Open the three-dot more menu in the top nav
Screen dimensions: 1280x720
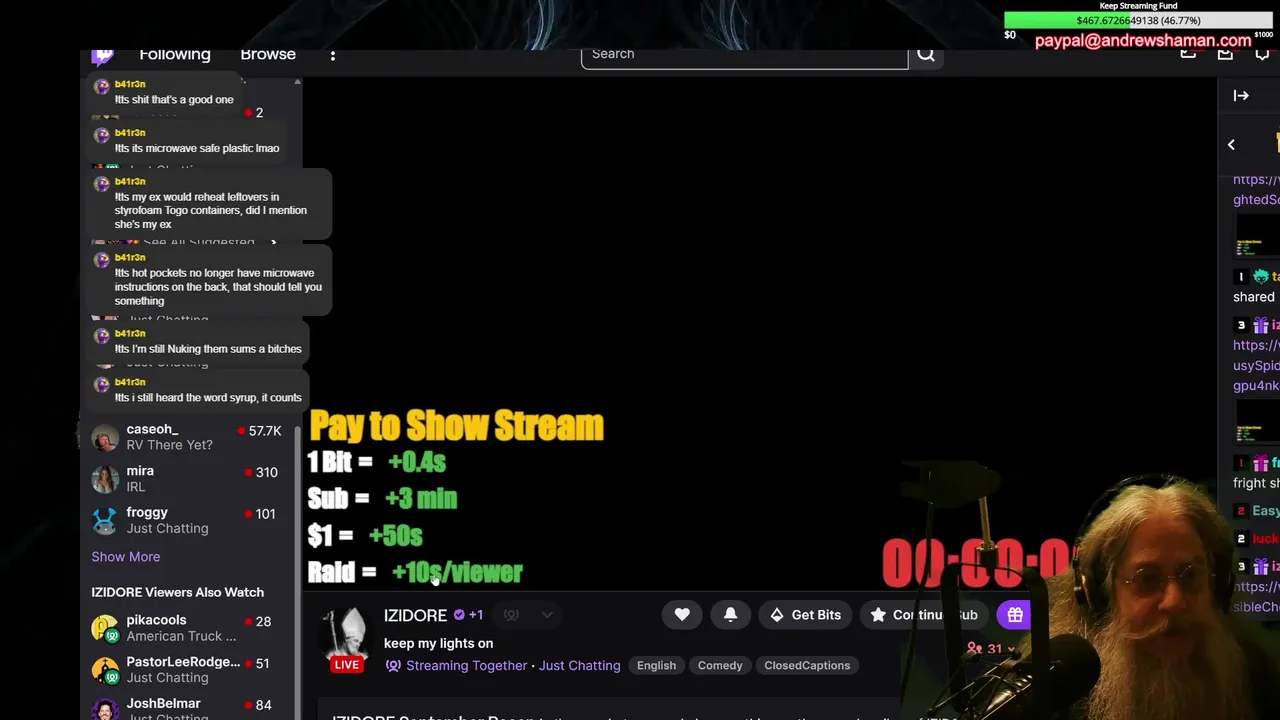pos(333,55)
